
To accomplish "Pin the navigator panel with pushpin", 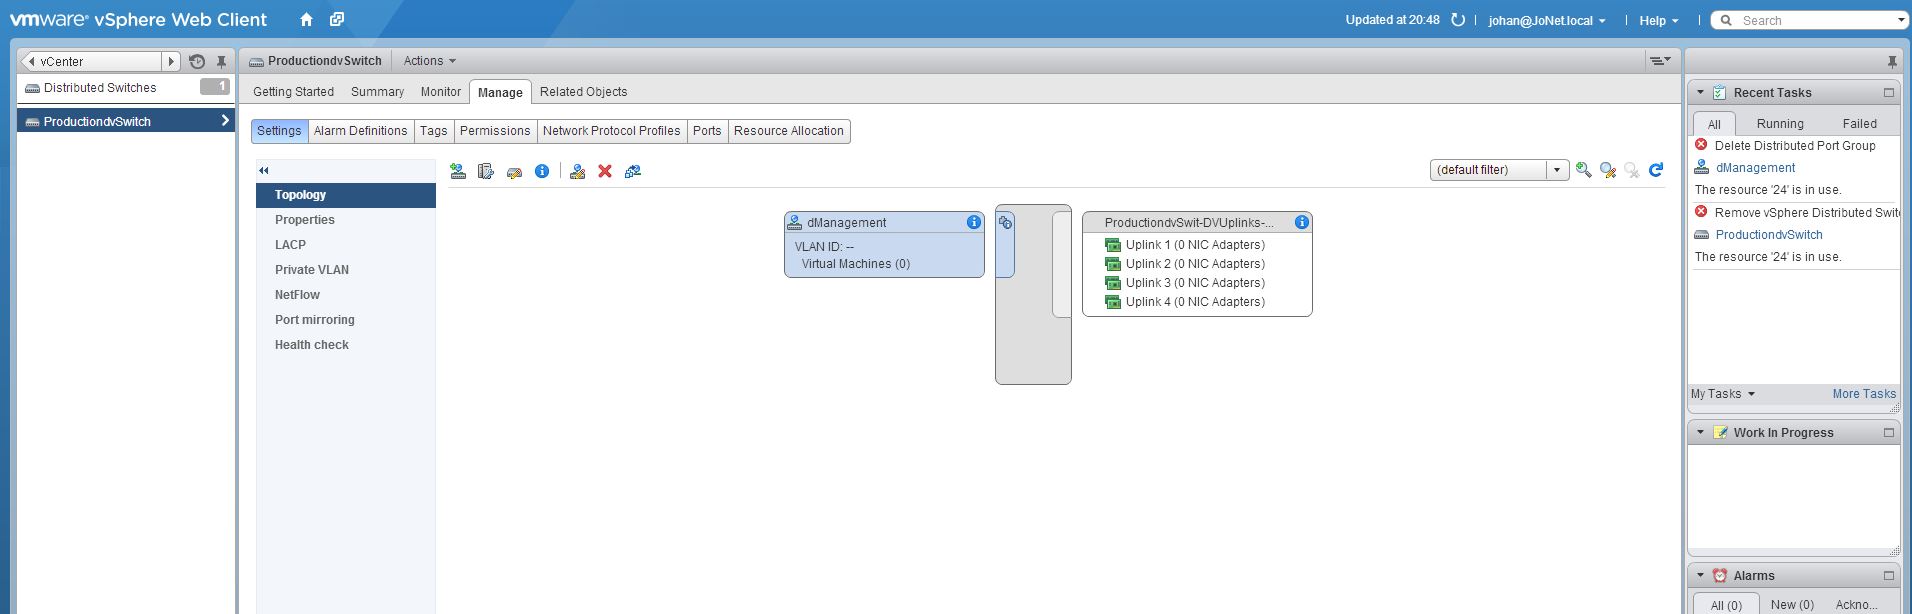I will [221, 62].
